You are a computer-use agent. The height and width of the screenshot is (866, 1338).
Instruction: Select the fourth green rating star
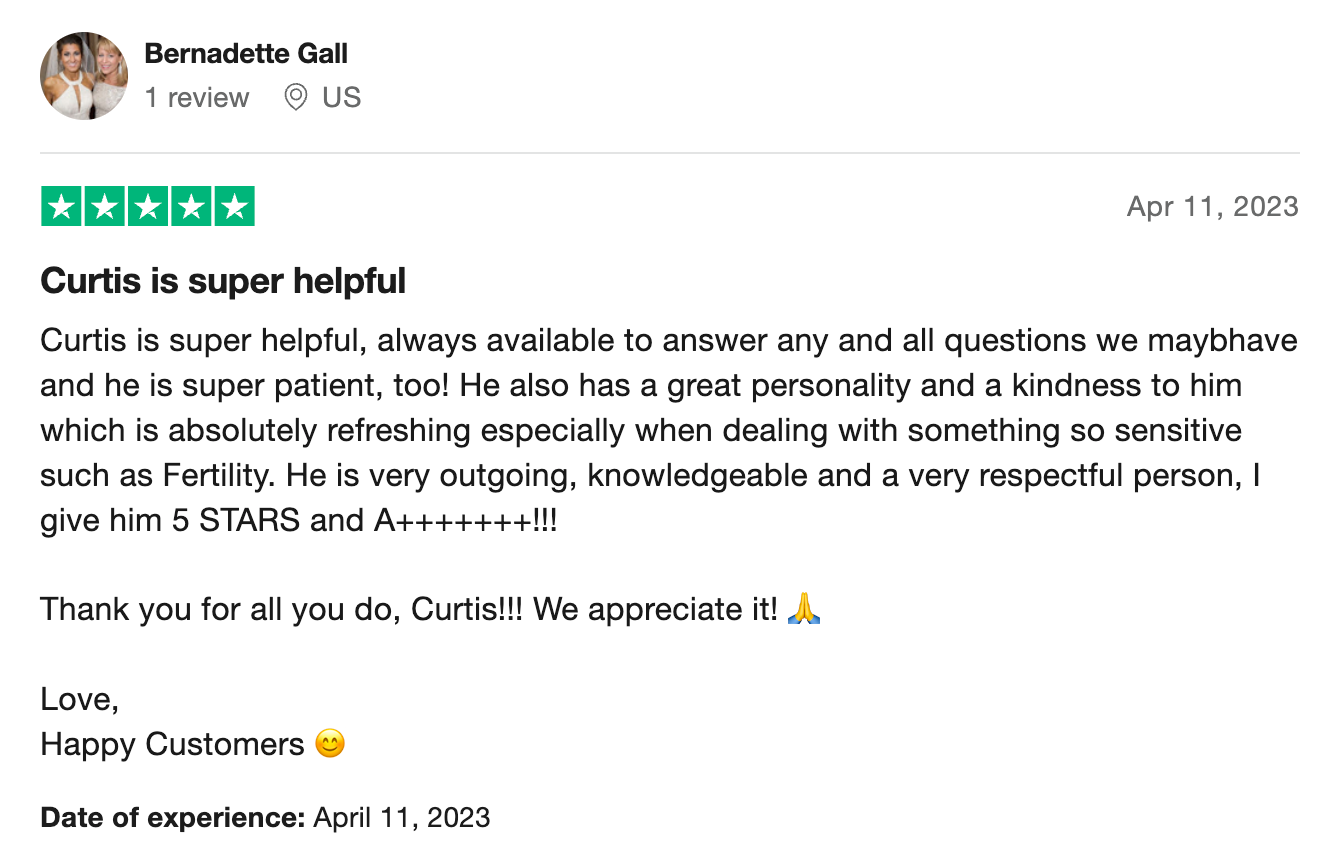coord(191,206)
